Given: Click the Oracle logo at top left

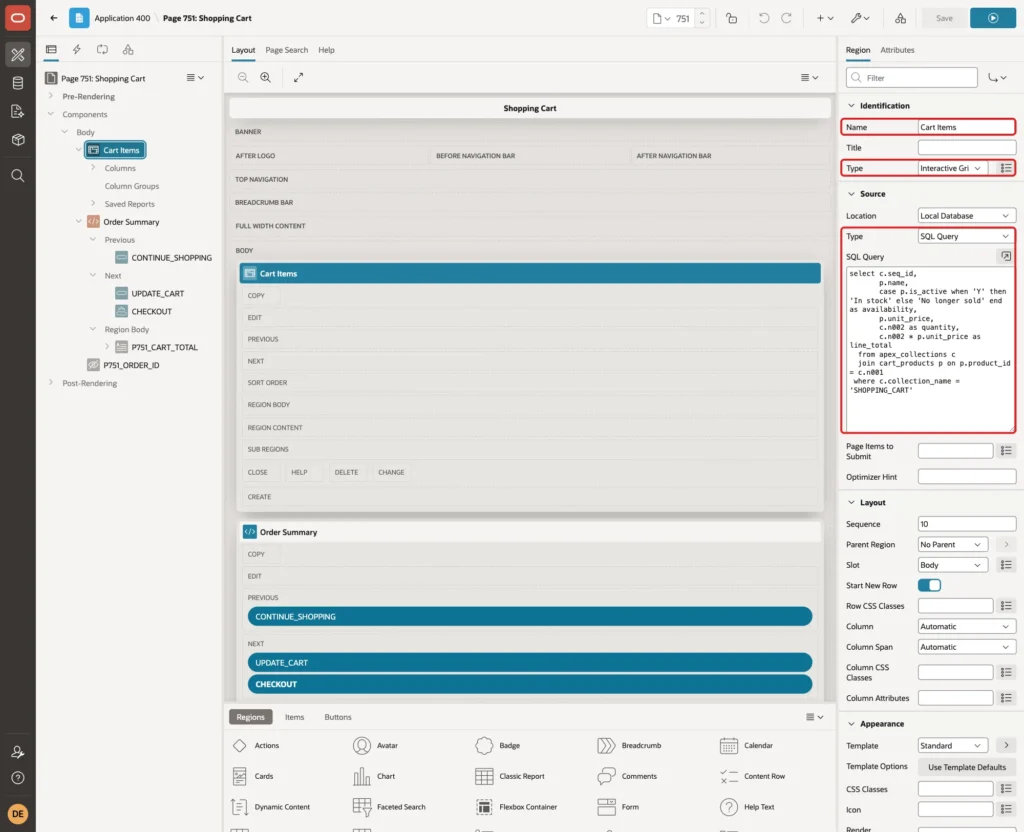Looking at the screenshot, I should [18, 18].
